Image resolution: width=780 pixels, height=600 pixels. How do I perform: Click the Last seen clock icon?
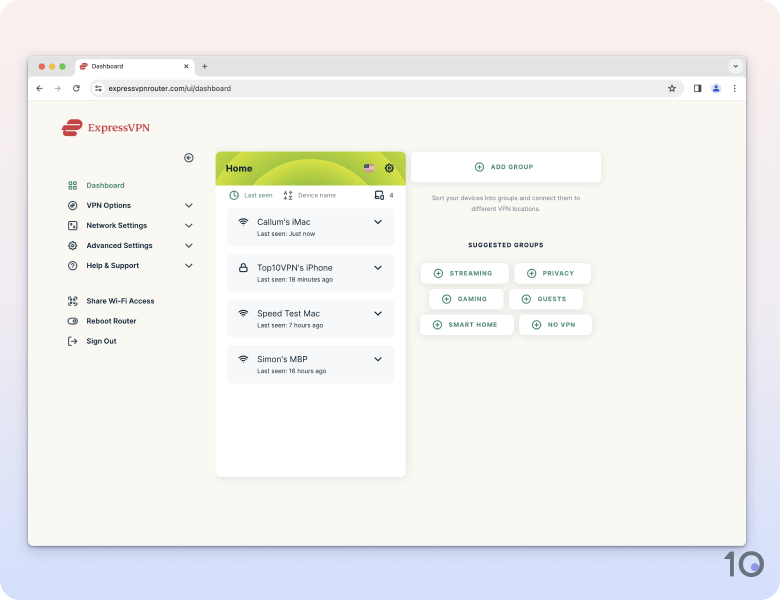click(234, 196)
